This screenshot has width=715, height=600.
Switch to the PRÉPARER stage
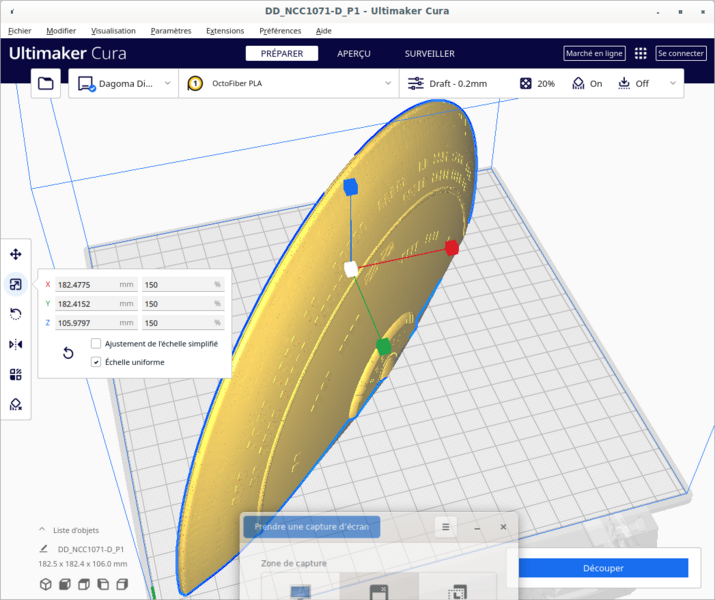pos(282,53)
